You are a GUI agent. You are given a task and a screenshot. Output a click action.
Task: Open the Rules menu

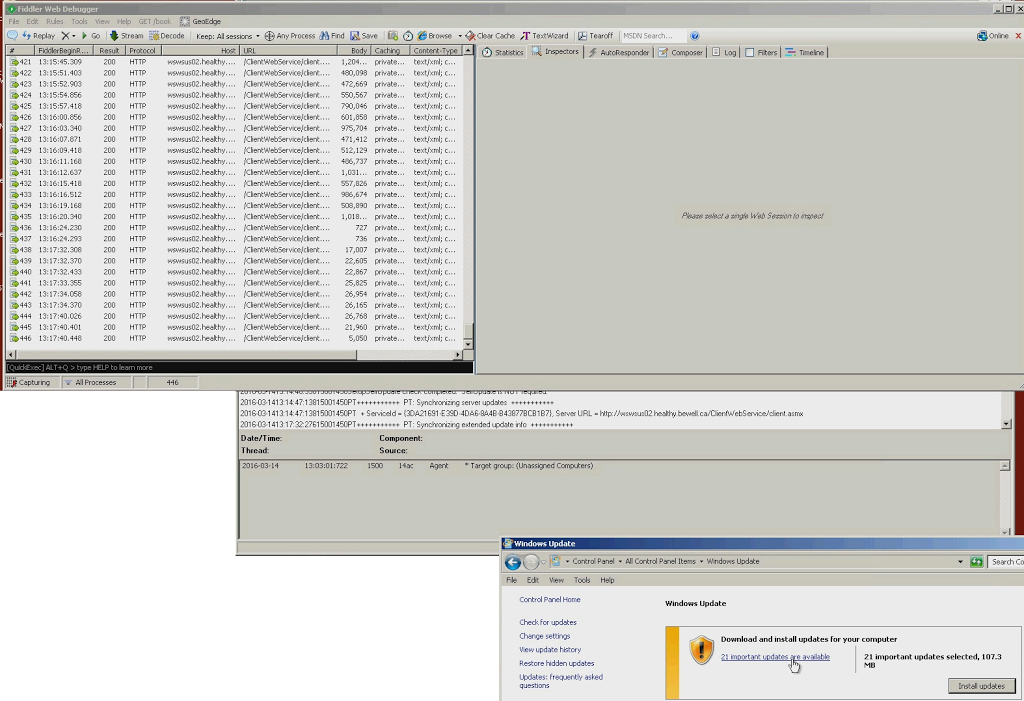pos(55,21)
